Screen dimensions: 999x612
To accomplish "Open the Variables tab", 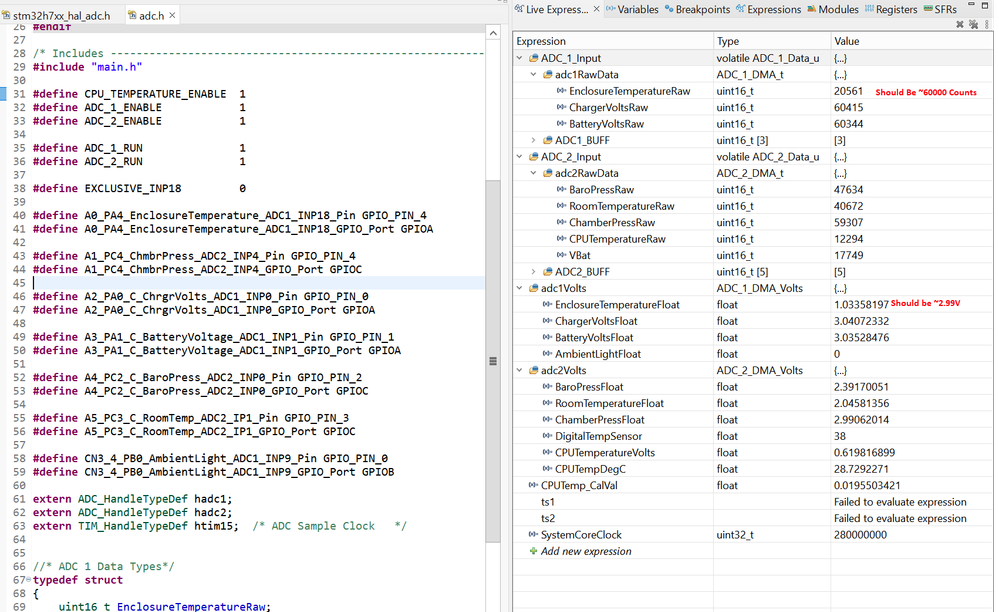I will [632, 9].
